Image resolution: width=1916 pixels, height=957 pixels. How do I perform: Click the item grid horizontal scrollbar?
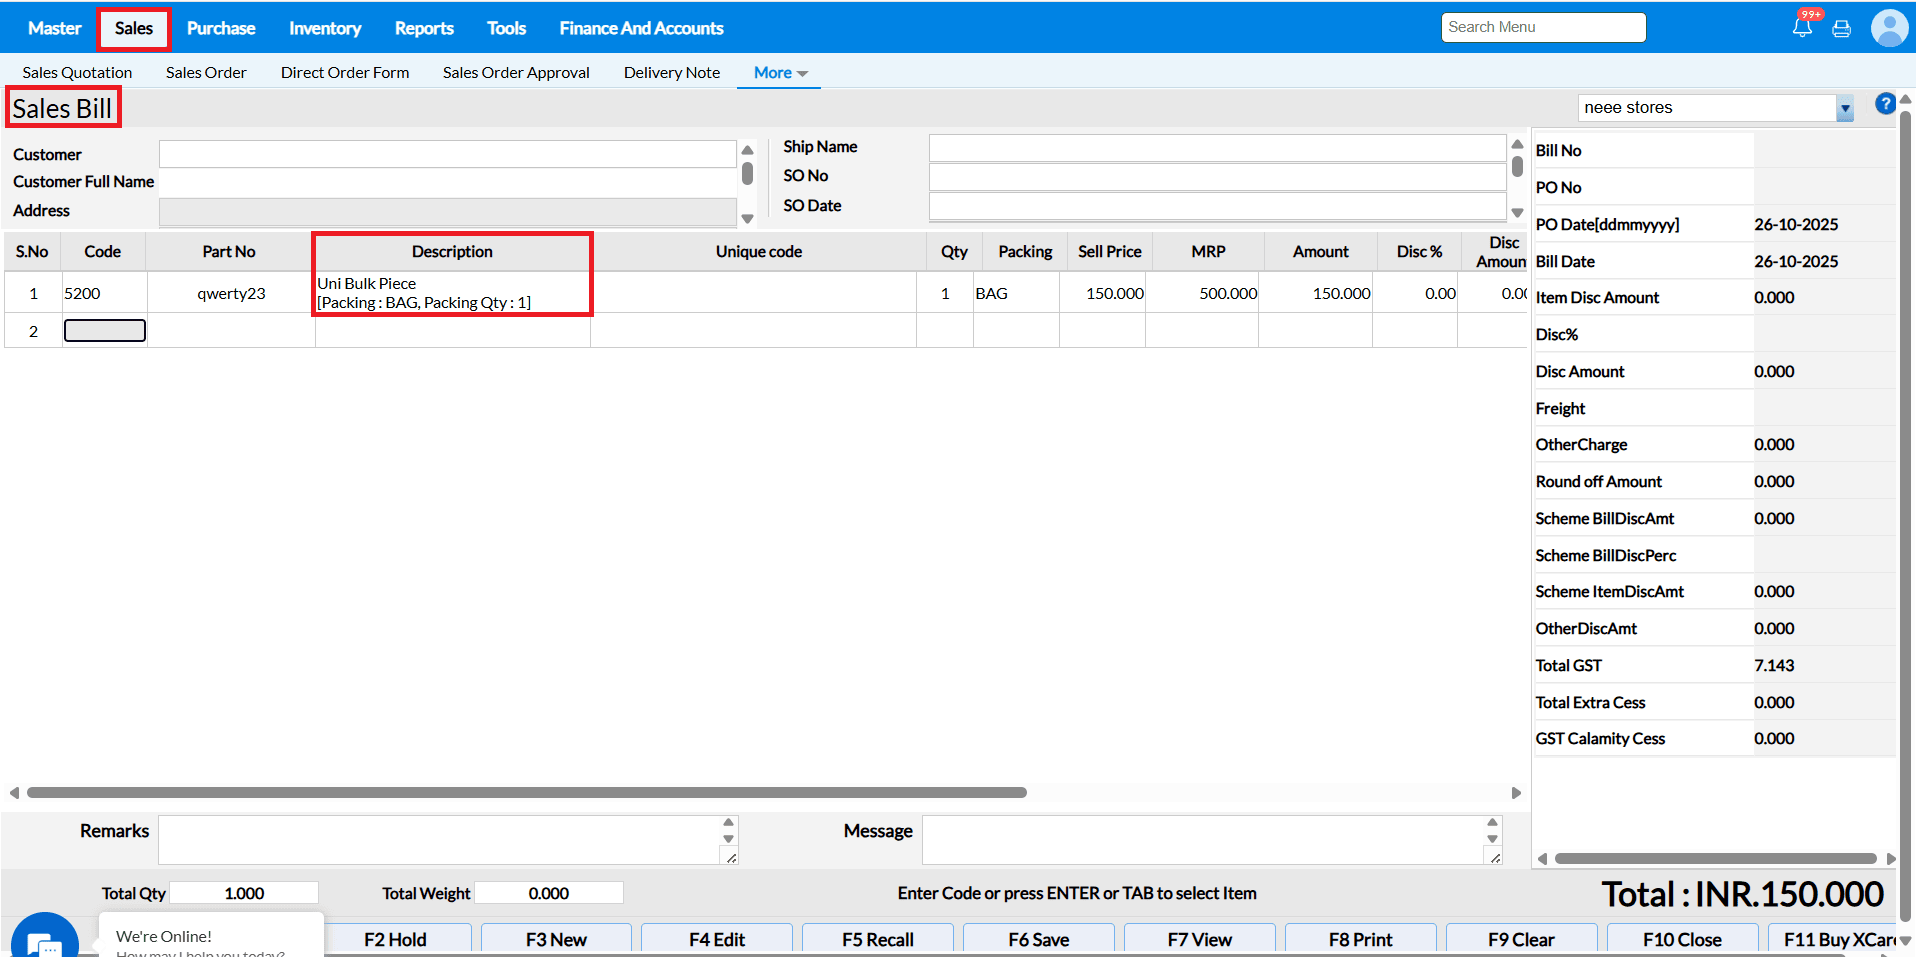(527, 793)
